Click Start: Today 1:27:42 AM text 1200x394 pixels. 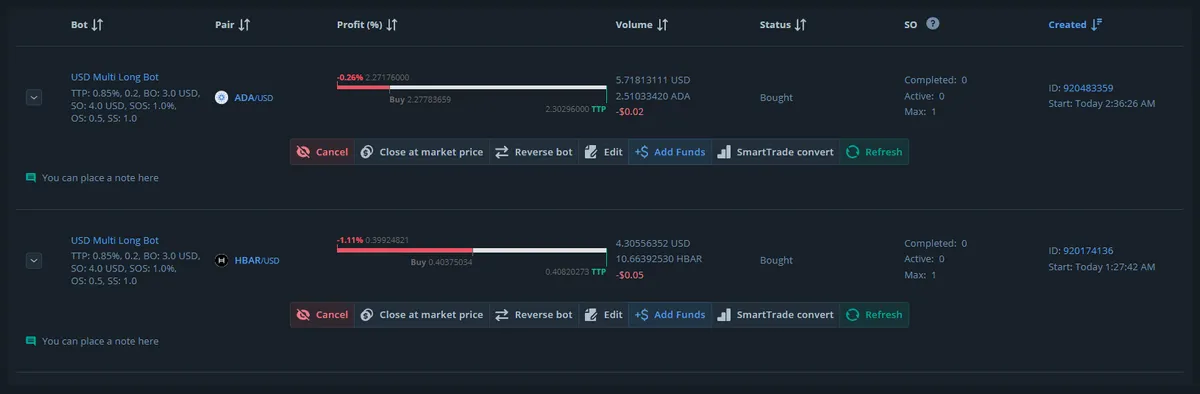(x=1102, y=267)
